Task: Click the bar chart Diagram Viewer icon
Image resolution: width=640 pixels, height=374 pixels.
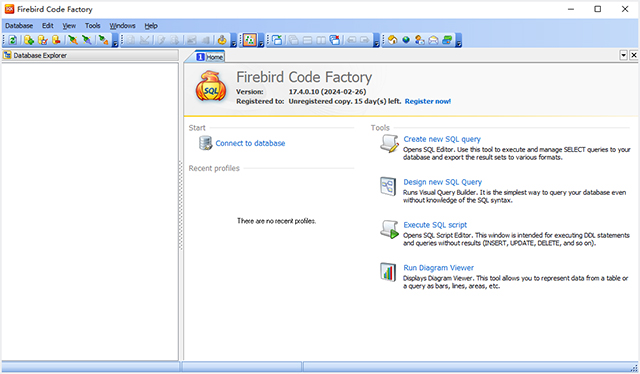Action: (x=388, y=272)
